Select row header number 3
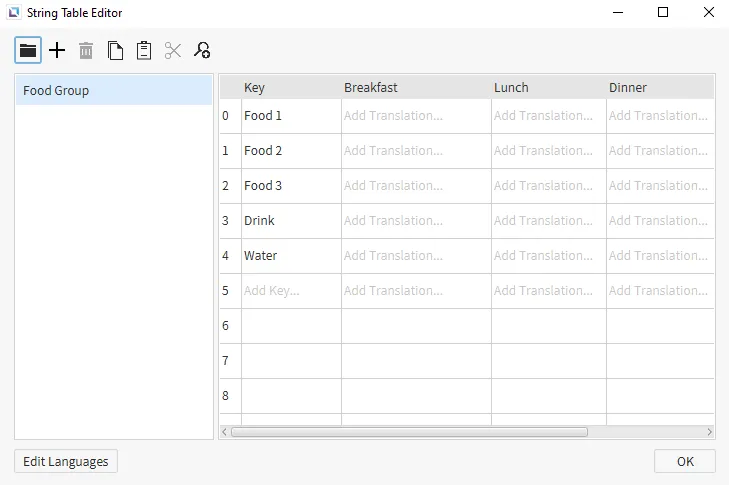This screenshot has width=729, height=485. 226,221
